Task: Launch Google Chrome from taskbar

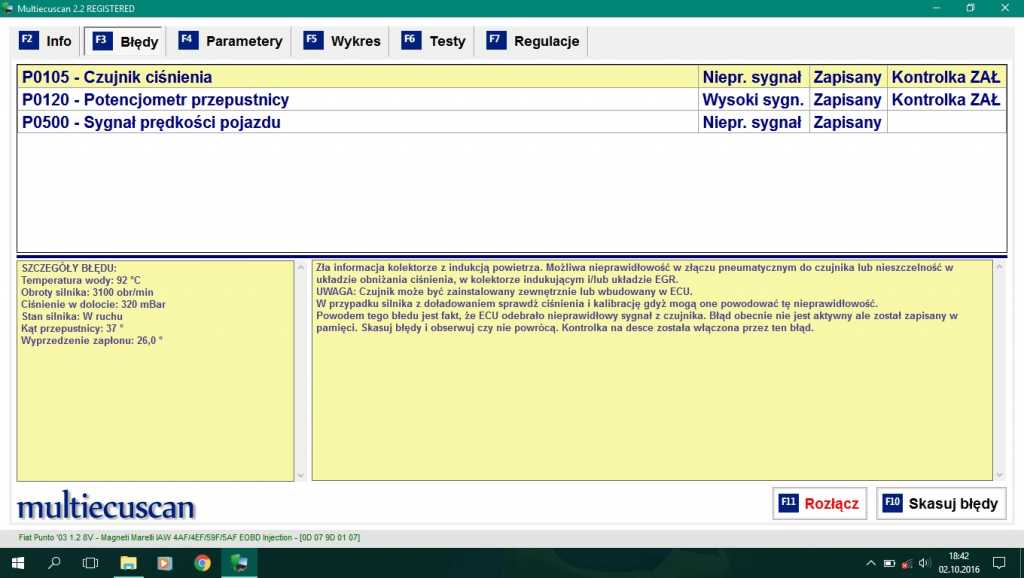Action: click(x=202, y=563)
